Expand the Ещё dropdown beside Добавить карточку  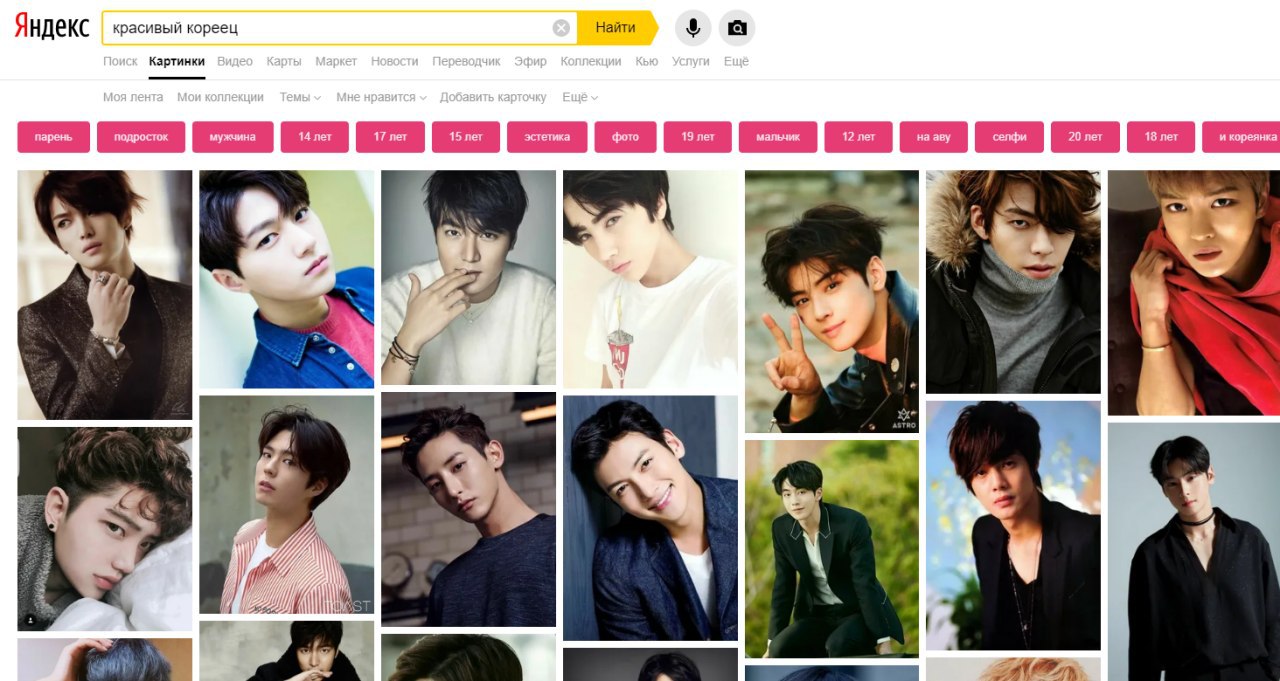[x=580, y=97]
